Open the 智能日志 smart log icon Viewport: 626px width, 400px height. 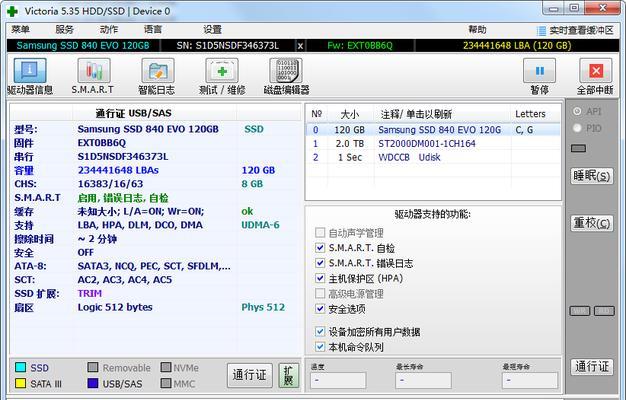click(158, 71)
